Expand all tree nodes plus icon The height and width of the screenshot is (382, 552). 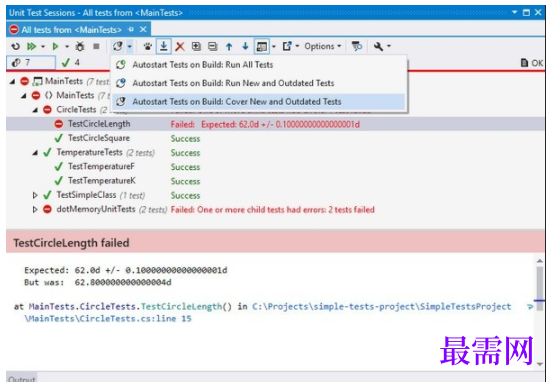196,46
